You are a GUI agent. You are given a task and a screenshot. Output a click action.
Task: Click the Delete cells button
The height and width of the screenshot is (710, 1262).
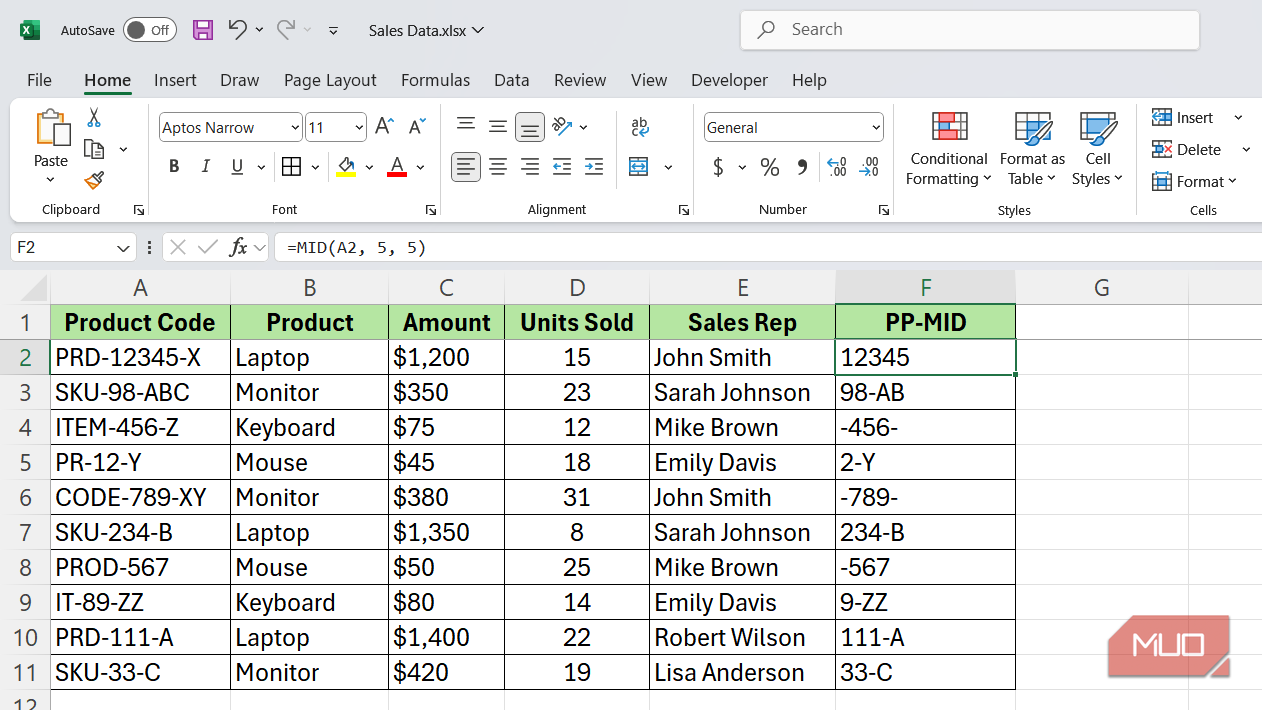[x=1187, y=150]
